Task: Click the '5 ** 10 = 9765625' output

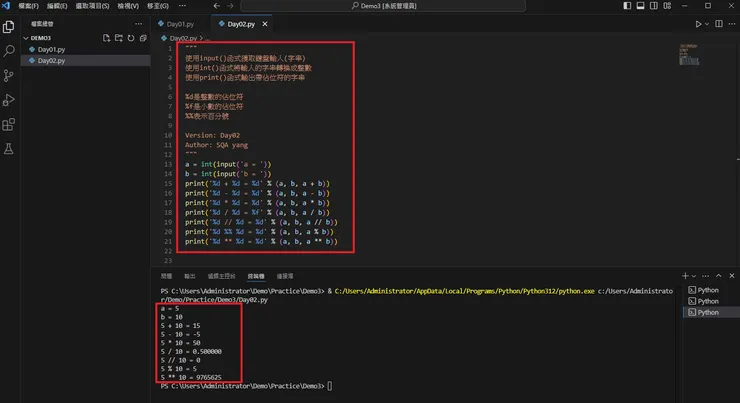Action: tap(191, 378)
